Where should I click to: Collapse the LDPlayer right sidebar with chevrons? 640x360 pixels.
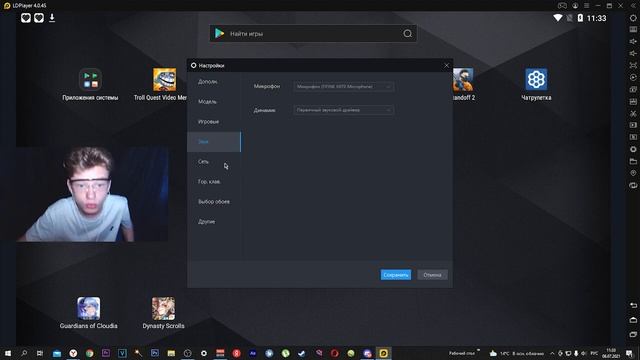tap(633, 5)
